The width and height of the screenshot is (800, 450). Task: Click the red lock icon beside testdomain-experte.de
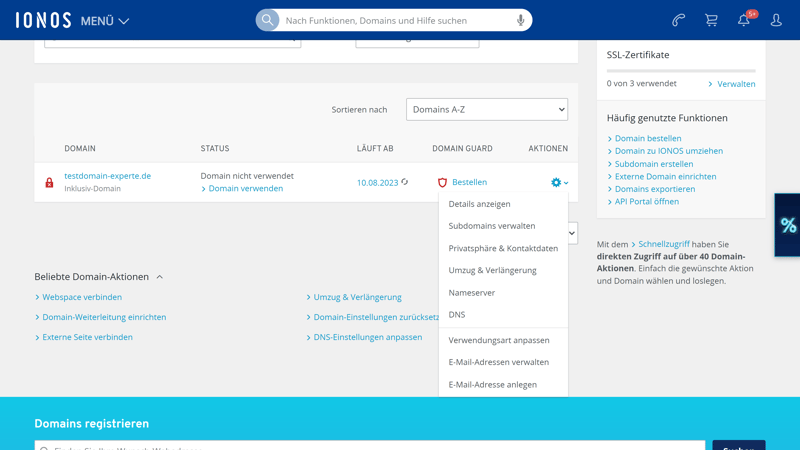49,183
